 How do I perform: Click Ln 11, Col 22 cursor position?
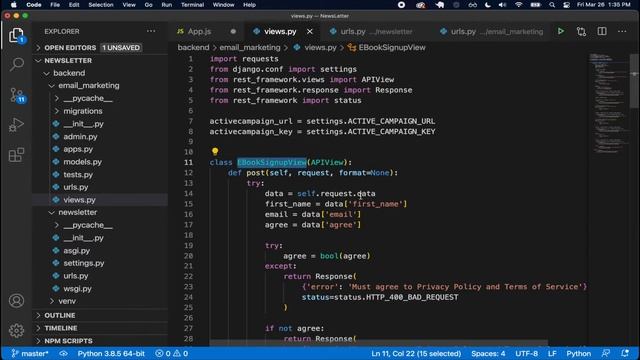pos(416,353)
